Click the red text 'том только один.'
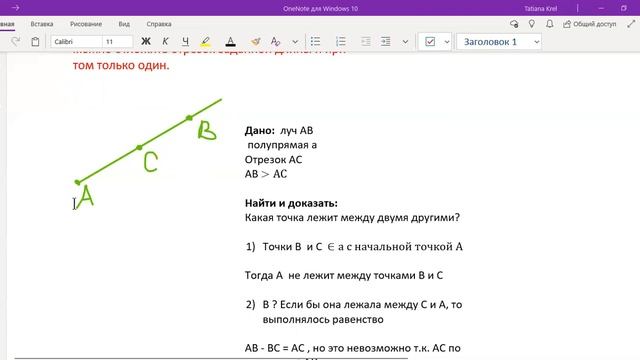 121,65
